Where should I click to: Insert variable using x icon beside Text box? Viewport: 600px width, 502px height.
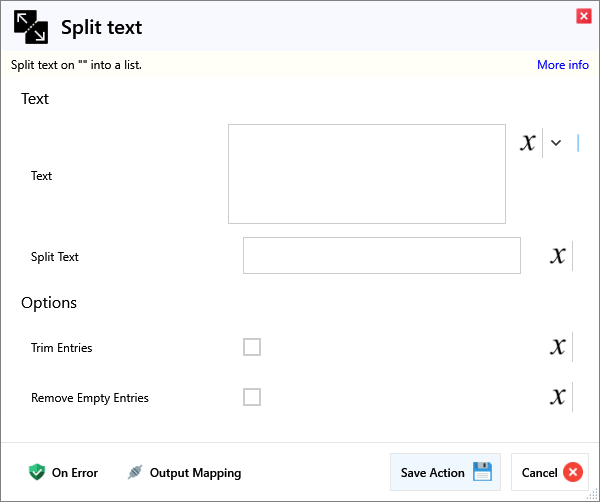coord(527,142)
